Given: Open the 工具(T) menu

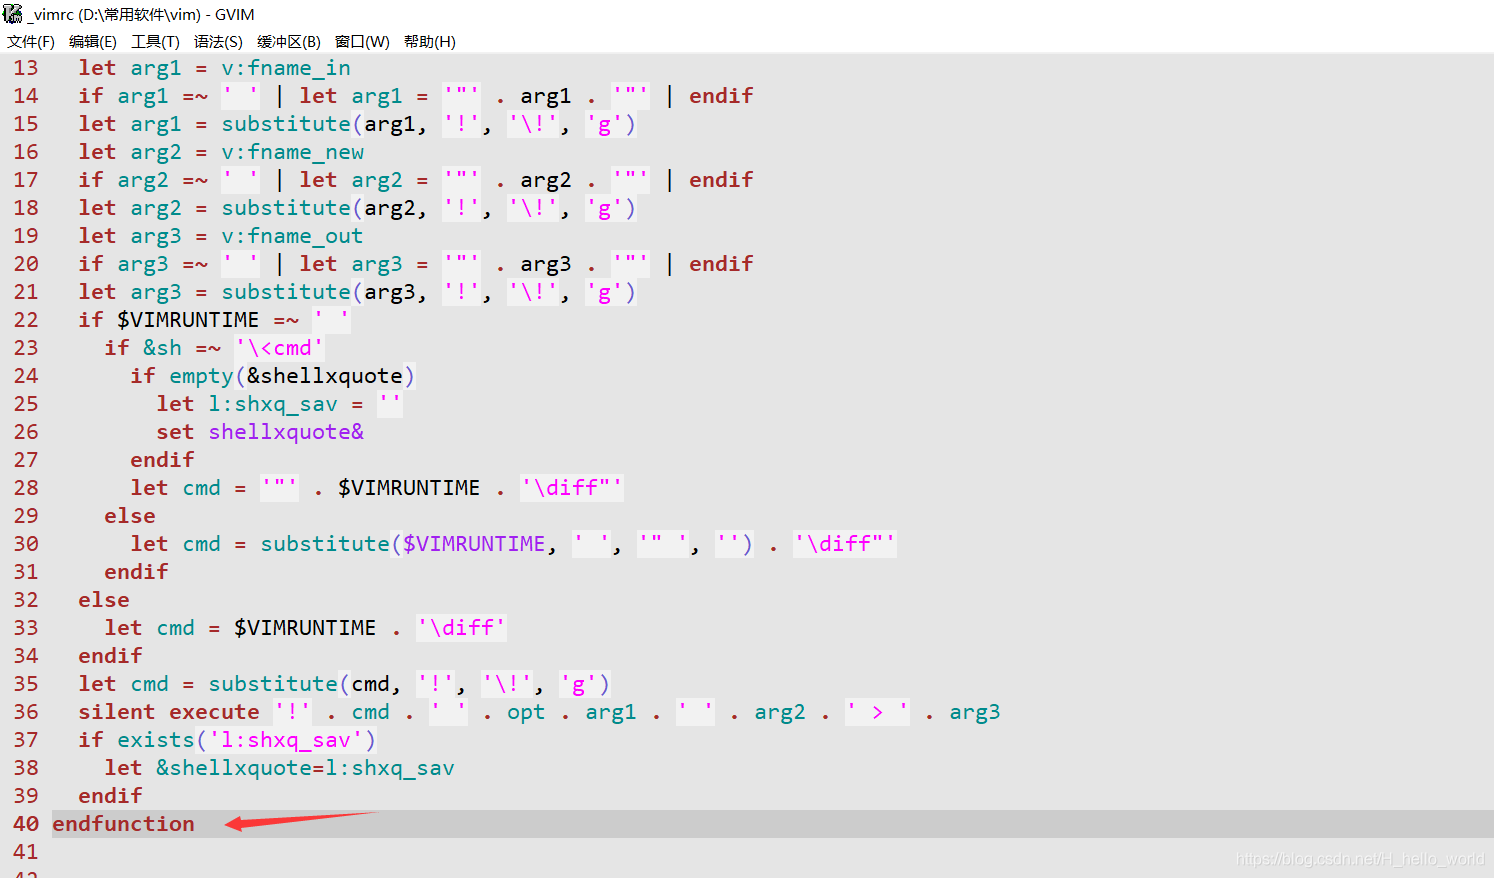Looking at the screenshot, I should [155, 42].
